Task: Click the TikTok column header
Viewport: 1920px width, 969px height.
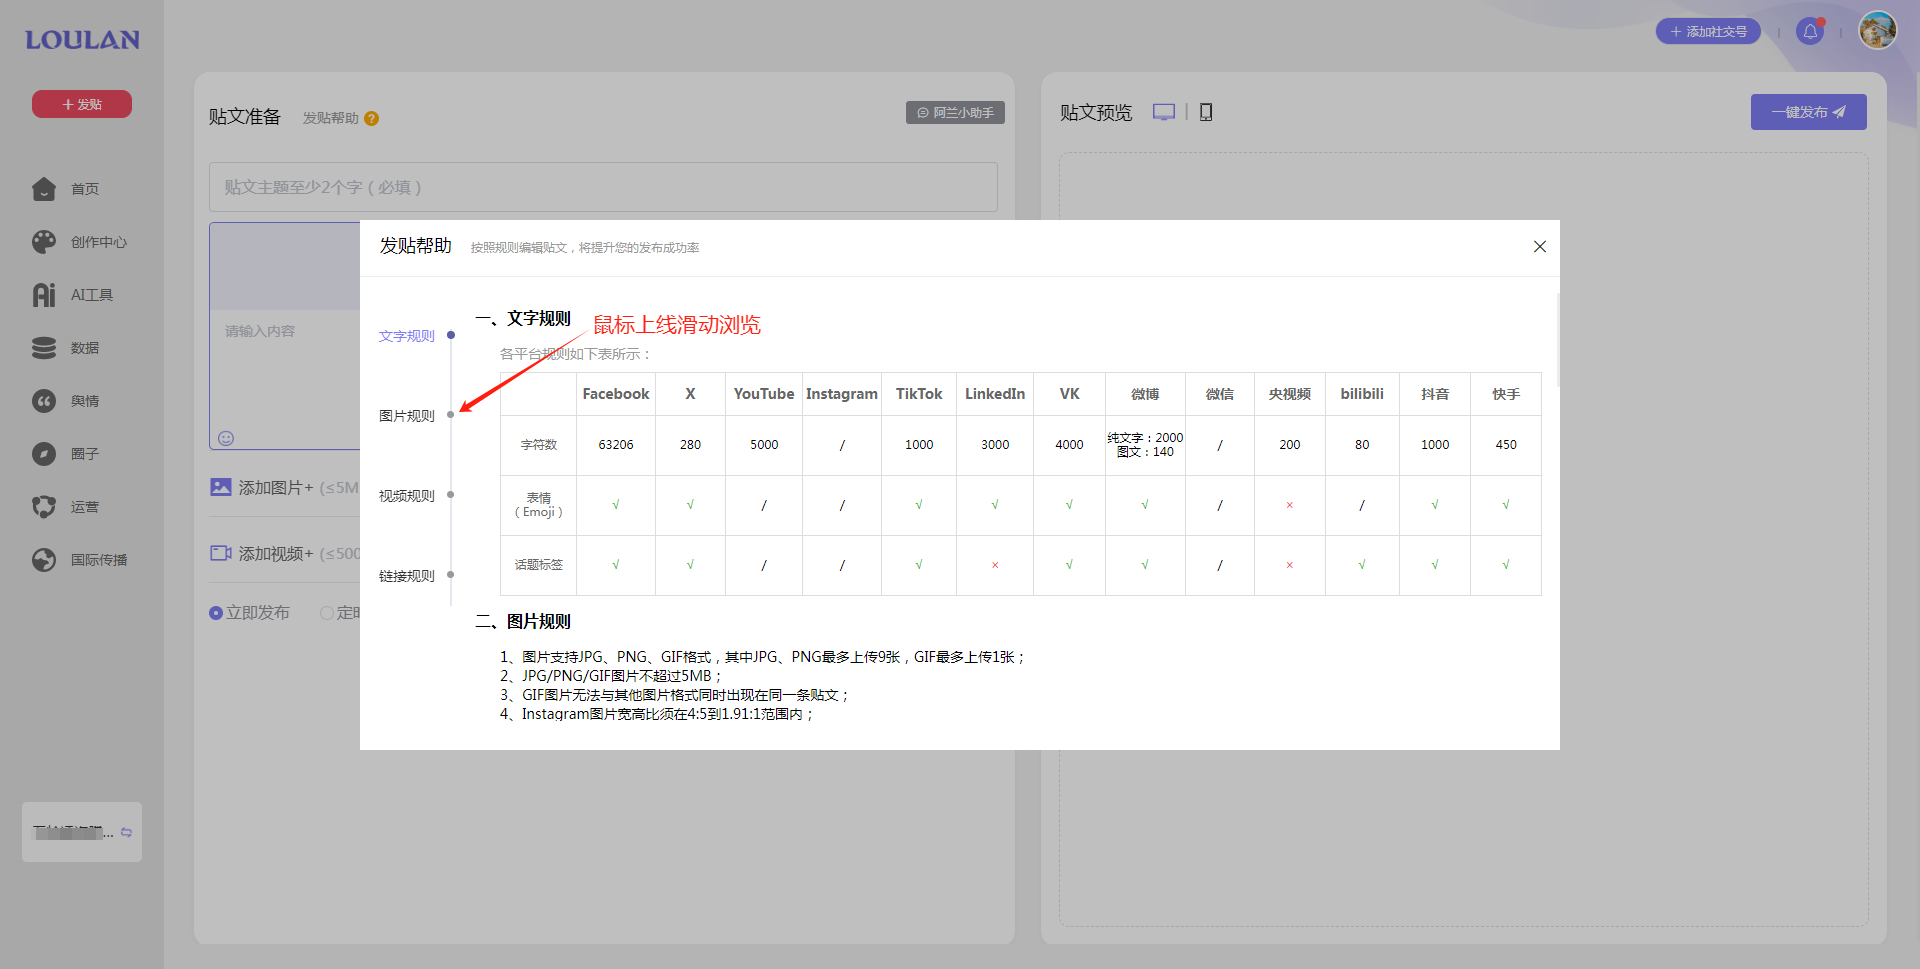Action: pyautogui.click(x=919, y=394)
